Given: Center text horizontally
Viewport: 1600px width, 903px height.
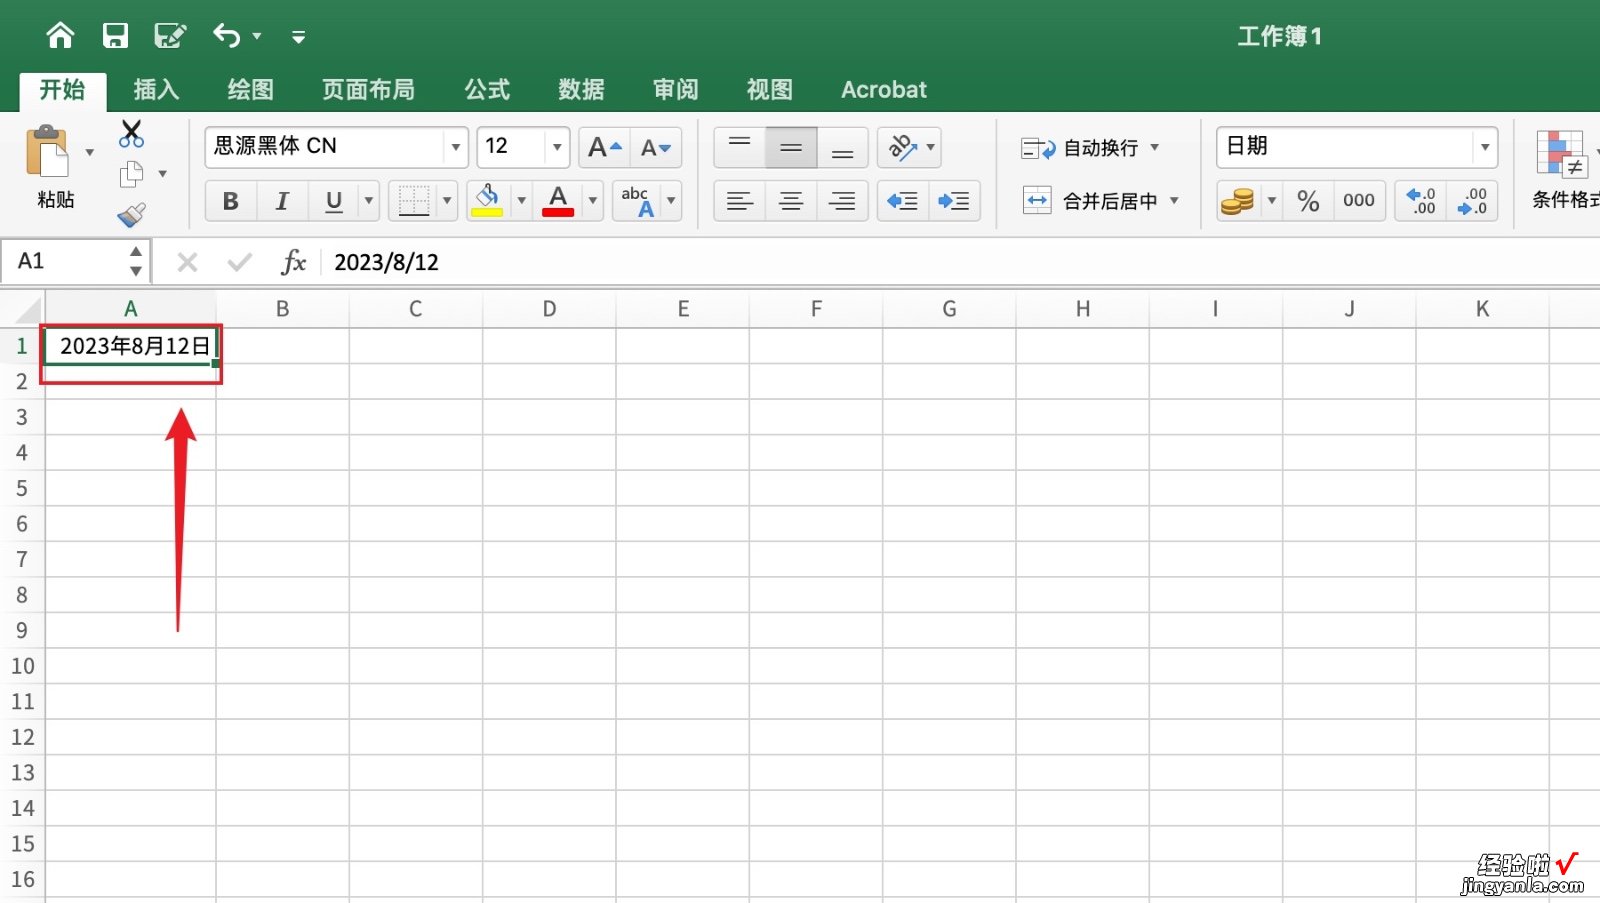Looking at the screenshot, I should 791,201.
